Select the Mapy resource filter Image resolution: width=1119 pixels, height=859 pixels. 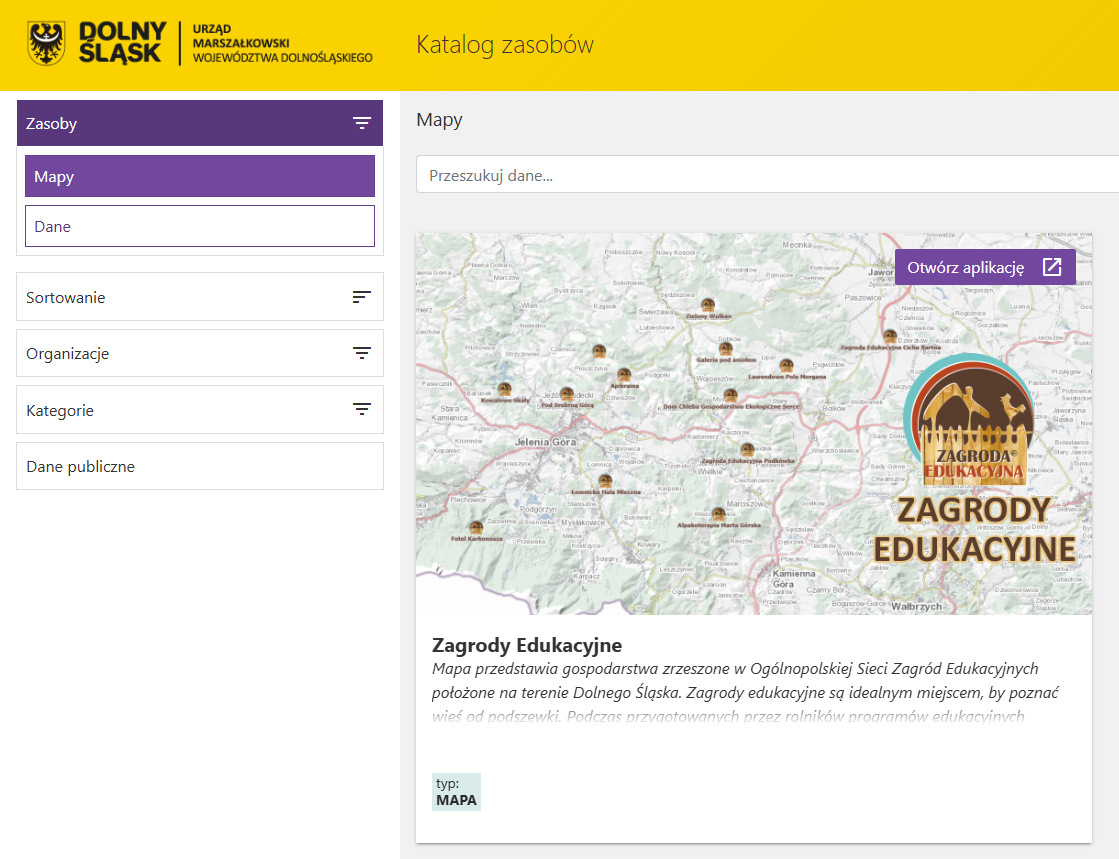click(x=200, y=176)
